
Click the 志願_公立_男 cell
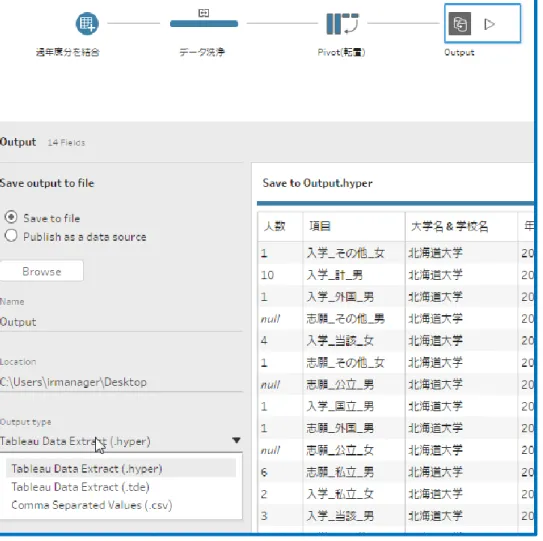point(354,384)
